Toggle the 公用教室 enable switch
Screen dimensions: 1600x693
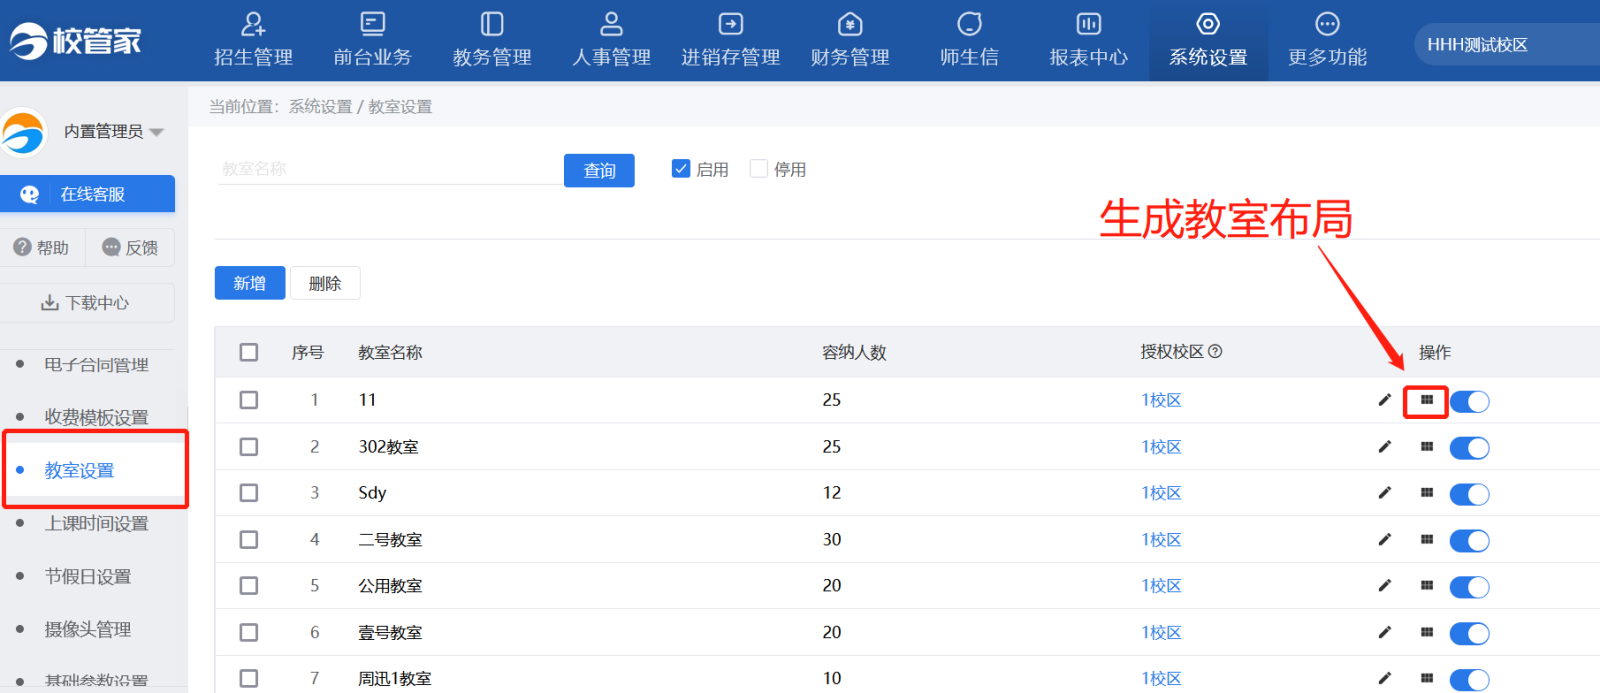[x=1470, y=588]
